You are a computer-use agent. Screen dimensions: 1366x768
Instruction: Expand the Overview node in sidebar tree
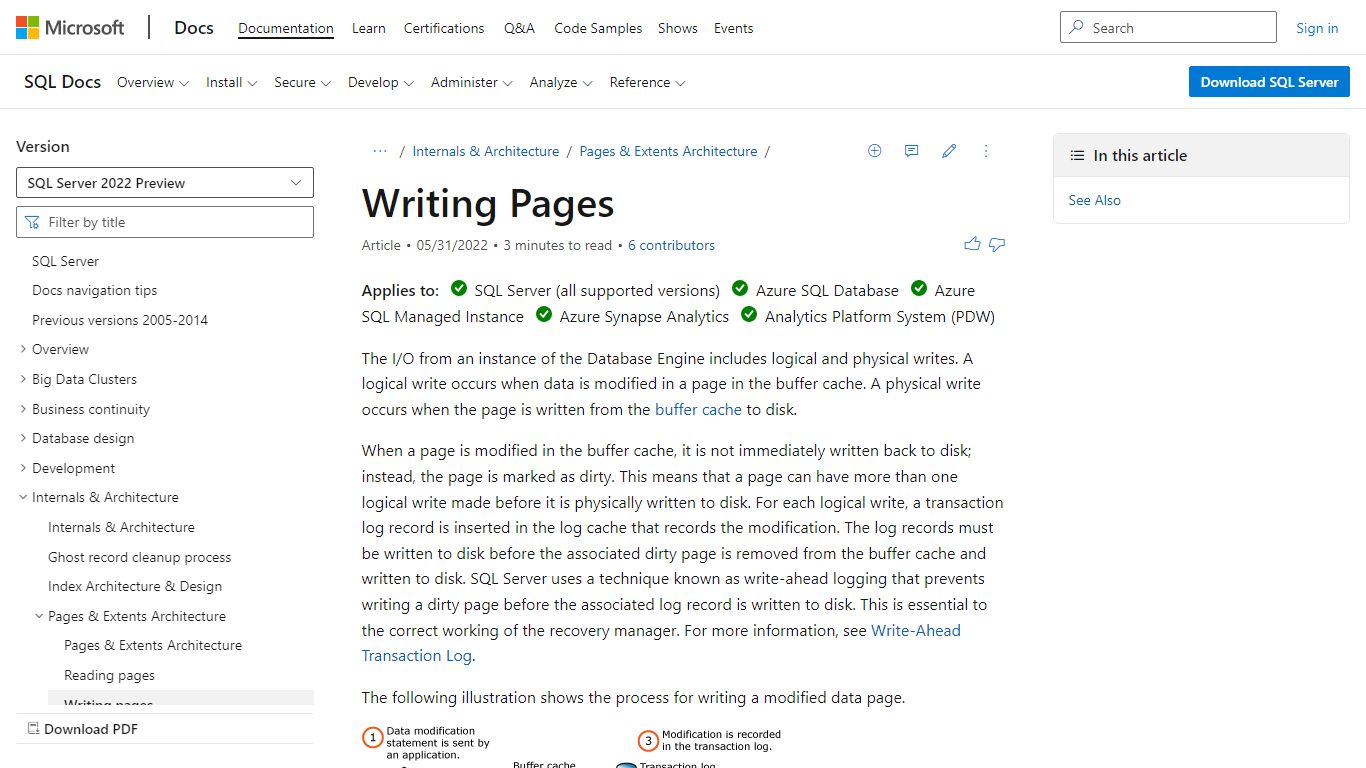pos(23,349)
